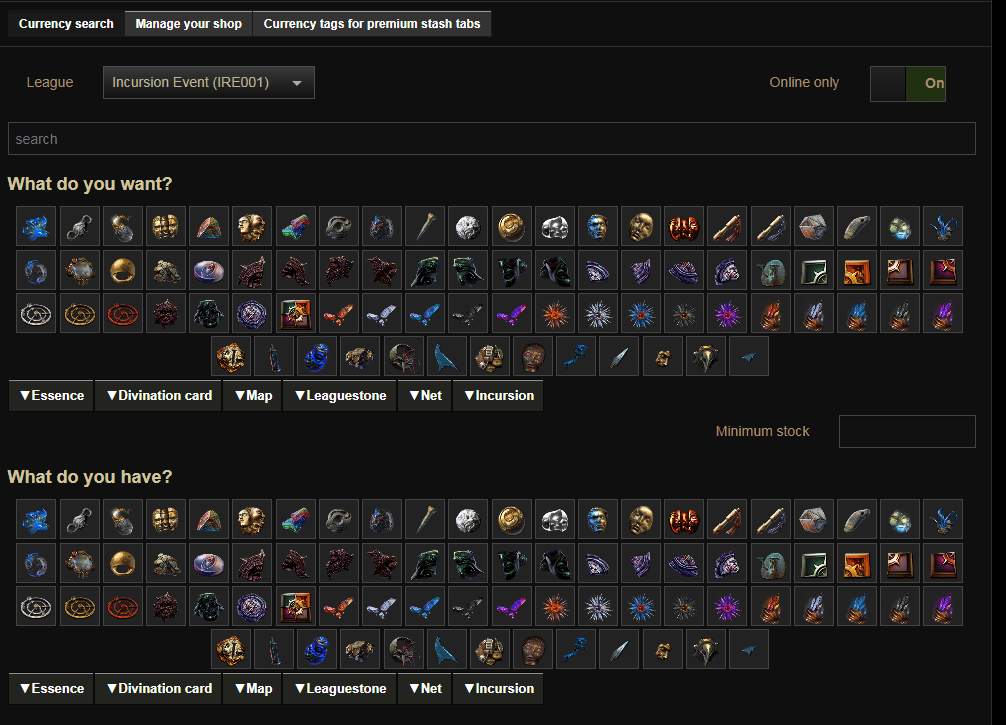The height and width of the screenshot is (725, 1006).
Task: Switch to the Manage your shop tab
Action: [188, 24]
